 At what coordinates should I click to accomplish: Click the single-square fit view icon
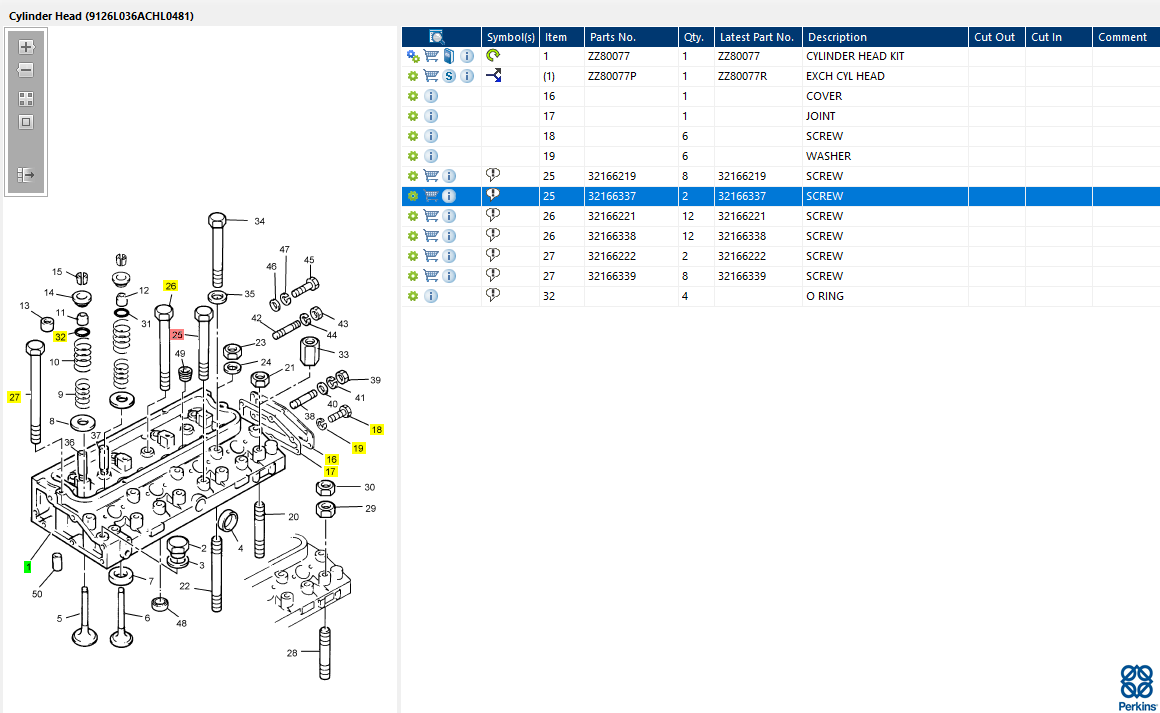tap(26, 122)
